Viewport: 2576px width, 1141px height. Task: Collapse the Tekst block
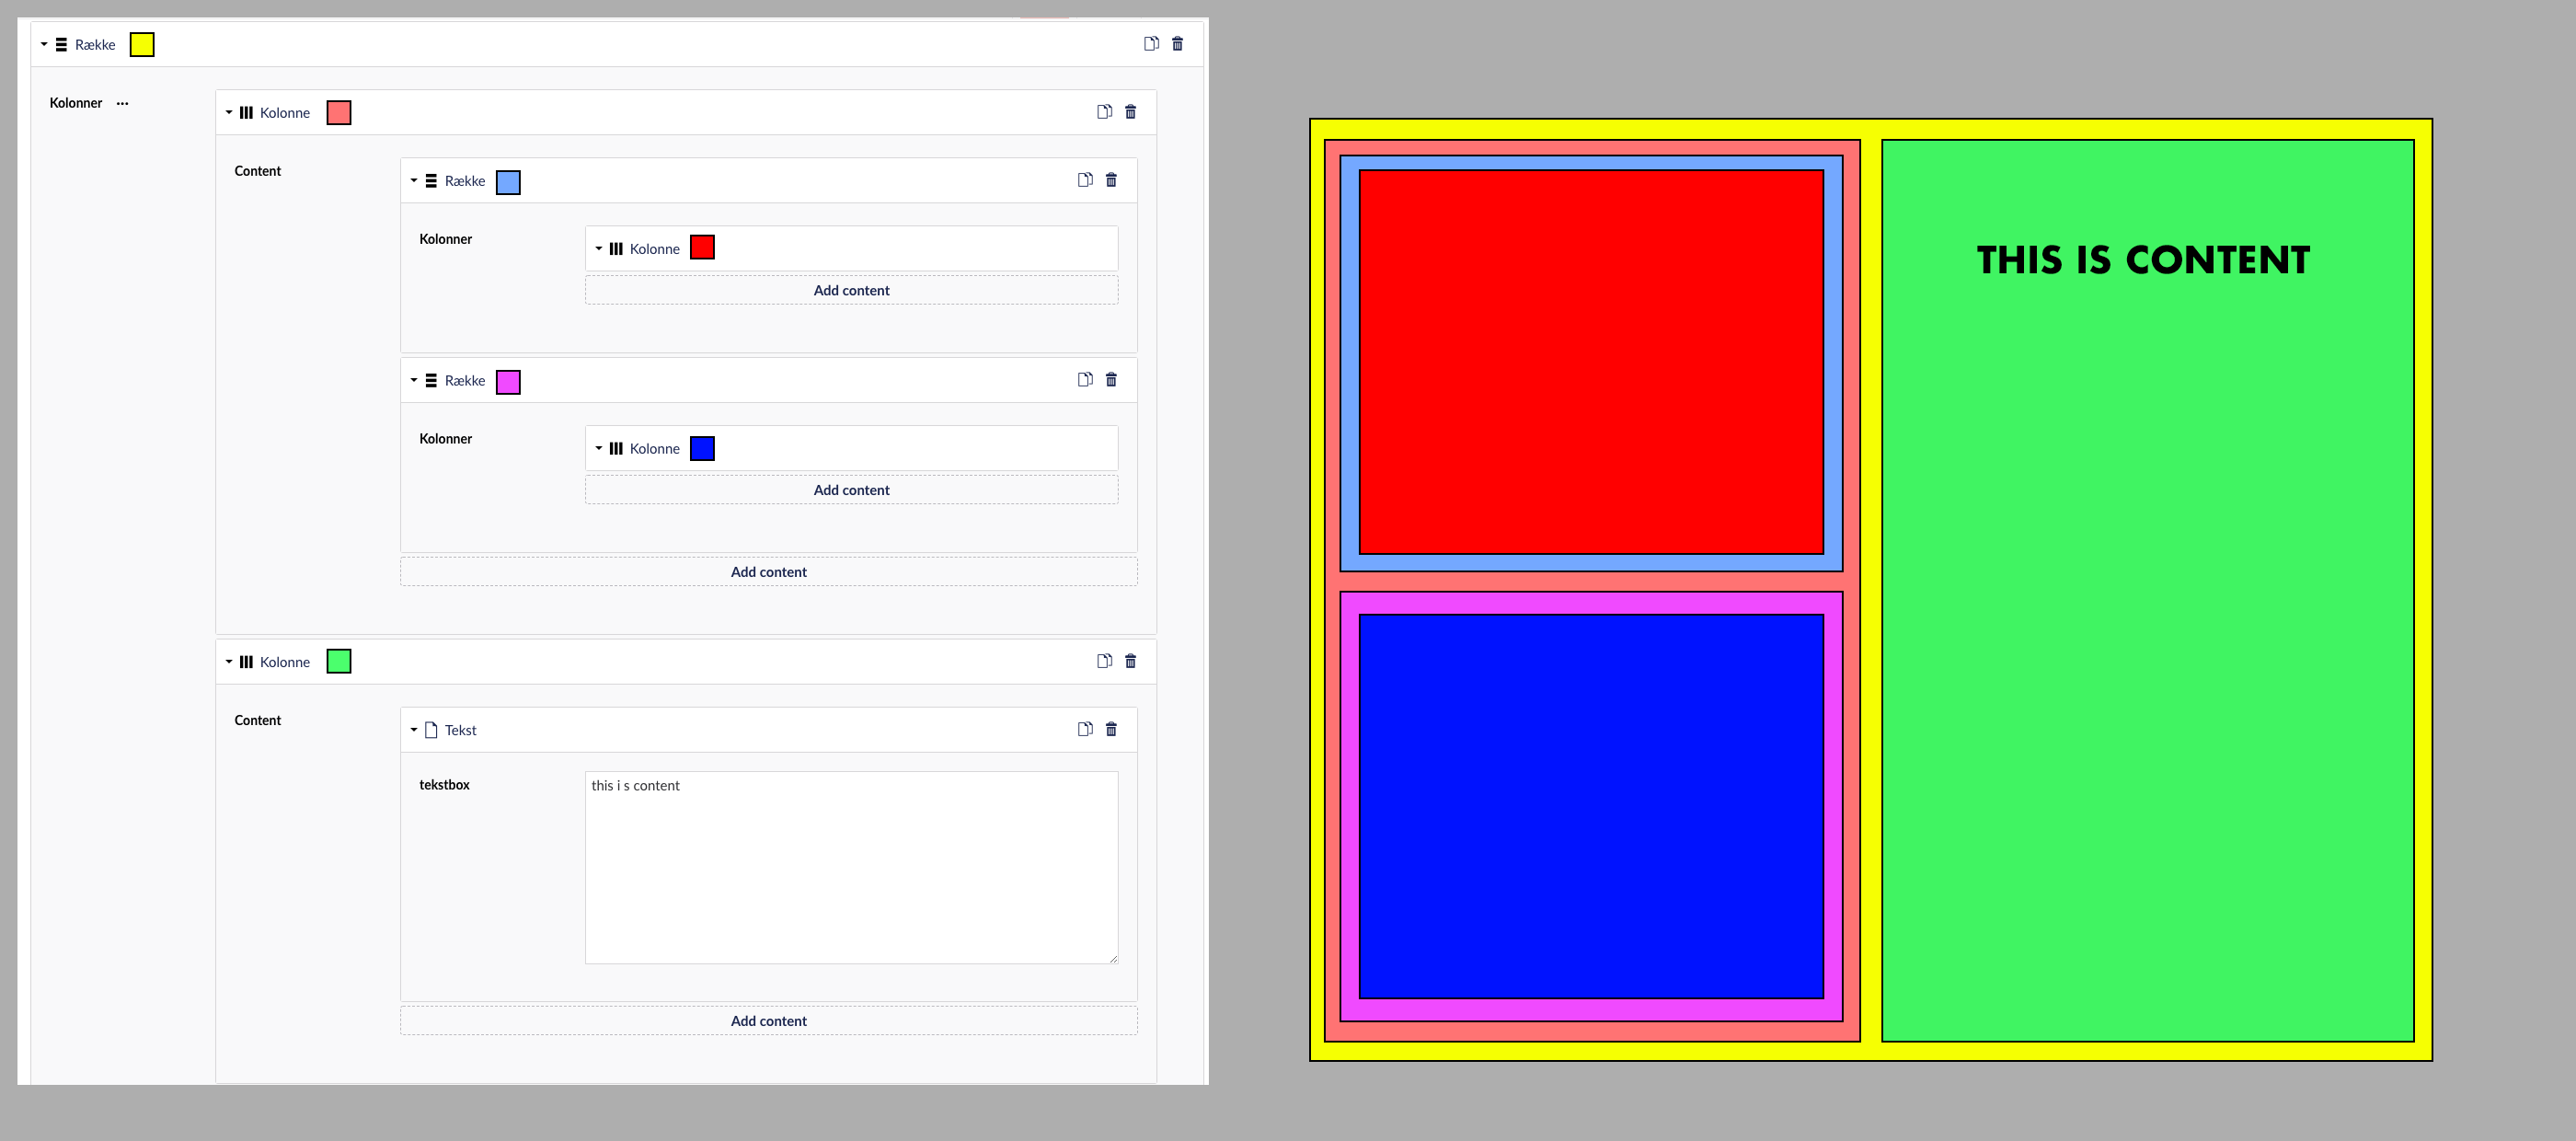pyautogui.click(x=414, y=730)
